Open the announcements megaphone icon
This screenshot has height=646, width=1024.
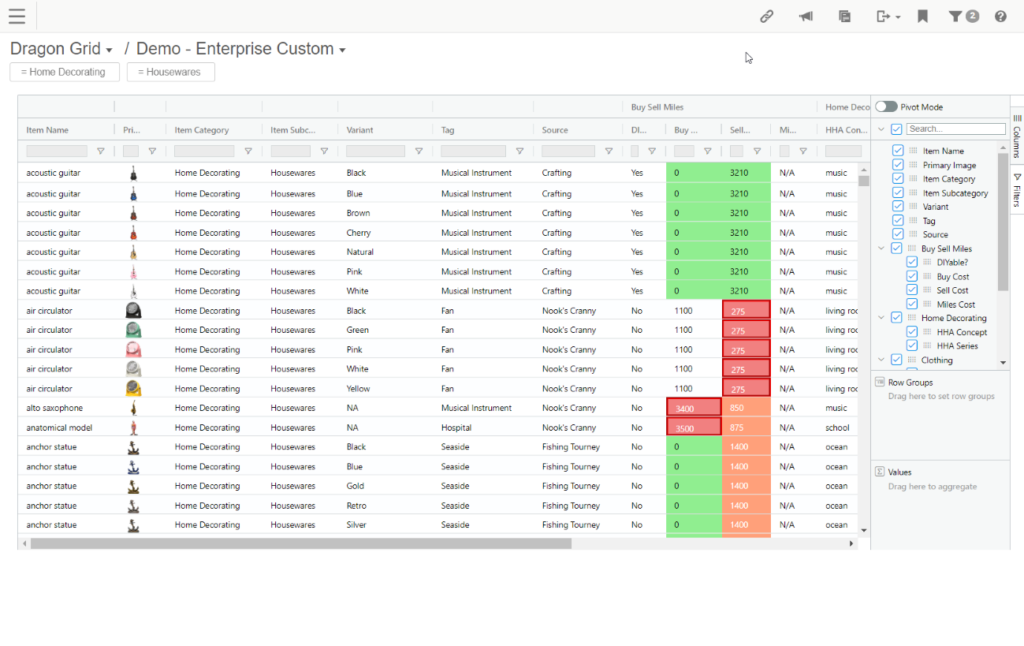pos(806,16)
